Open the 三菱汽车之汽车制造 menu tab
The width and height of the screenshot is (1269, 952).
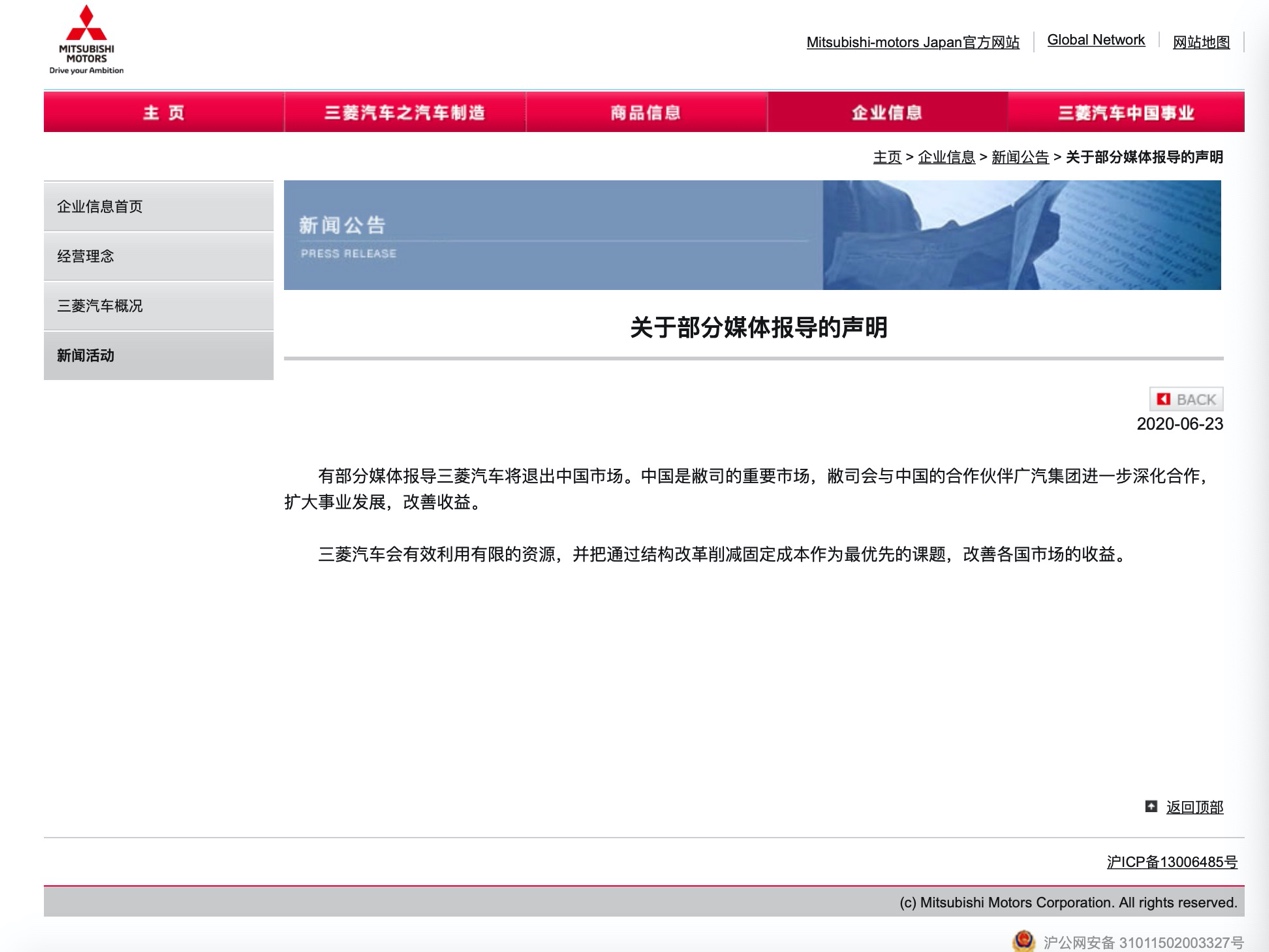coord(405,112)
